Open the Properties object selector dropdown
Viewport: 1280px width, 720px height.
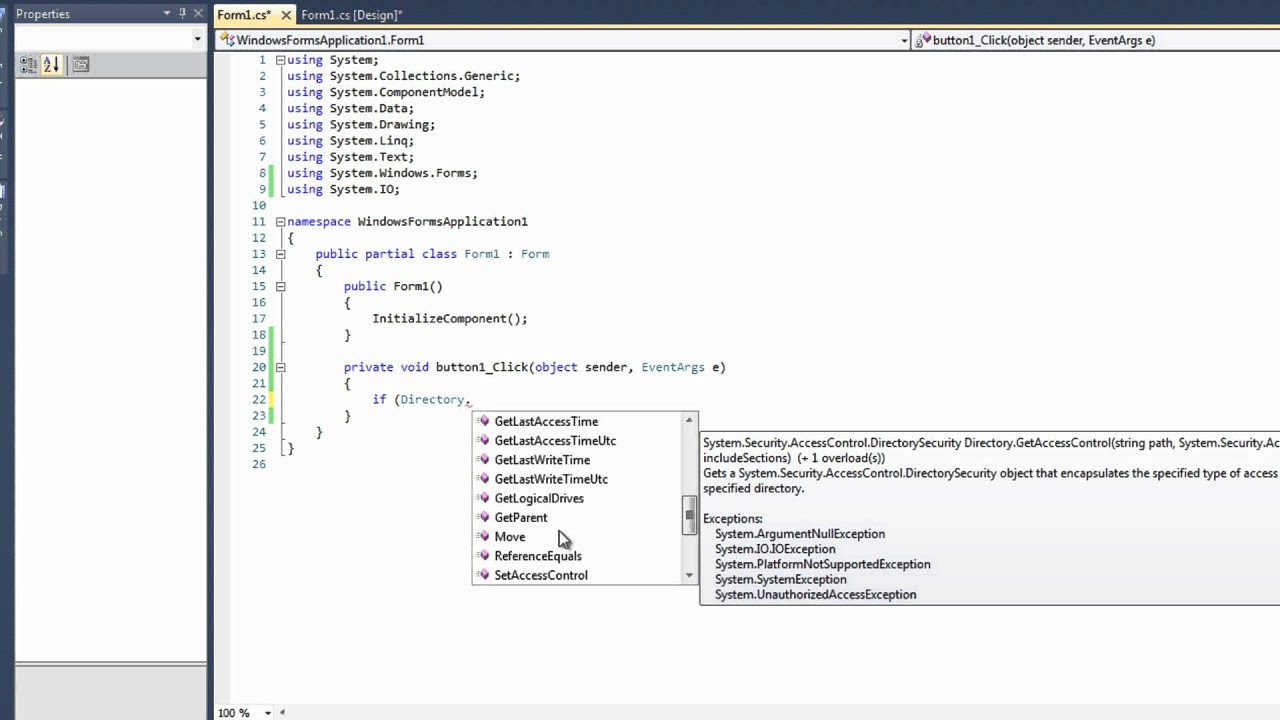[x=197, y=39]
